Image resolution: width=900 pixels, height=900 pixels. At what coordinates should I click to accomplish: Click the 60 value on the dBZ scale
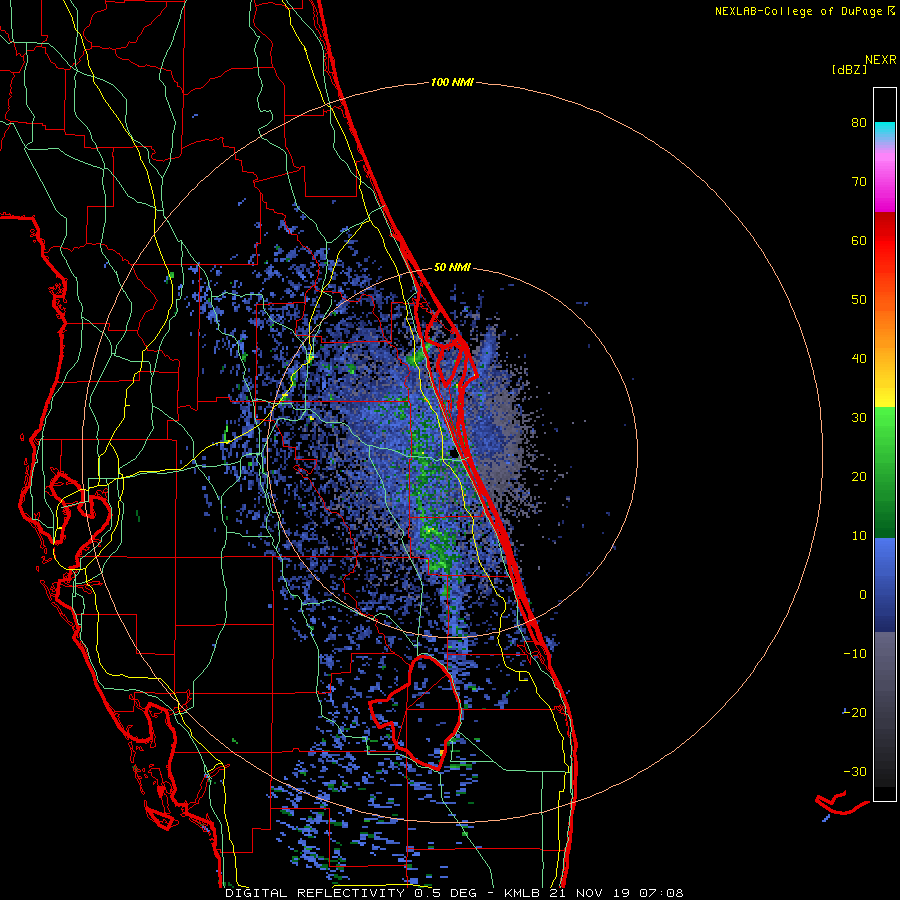point(859,240)
